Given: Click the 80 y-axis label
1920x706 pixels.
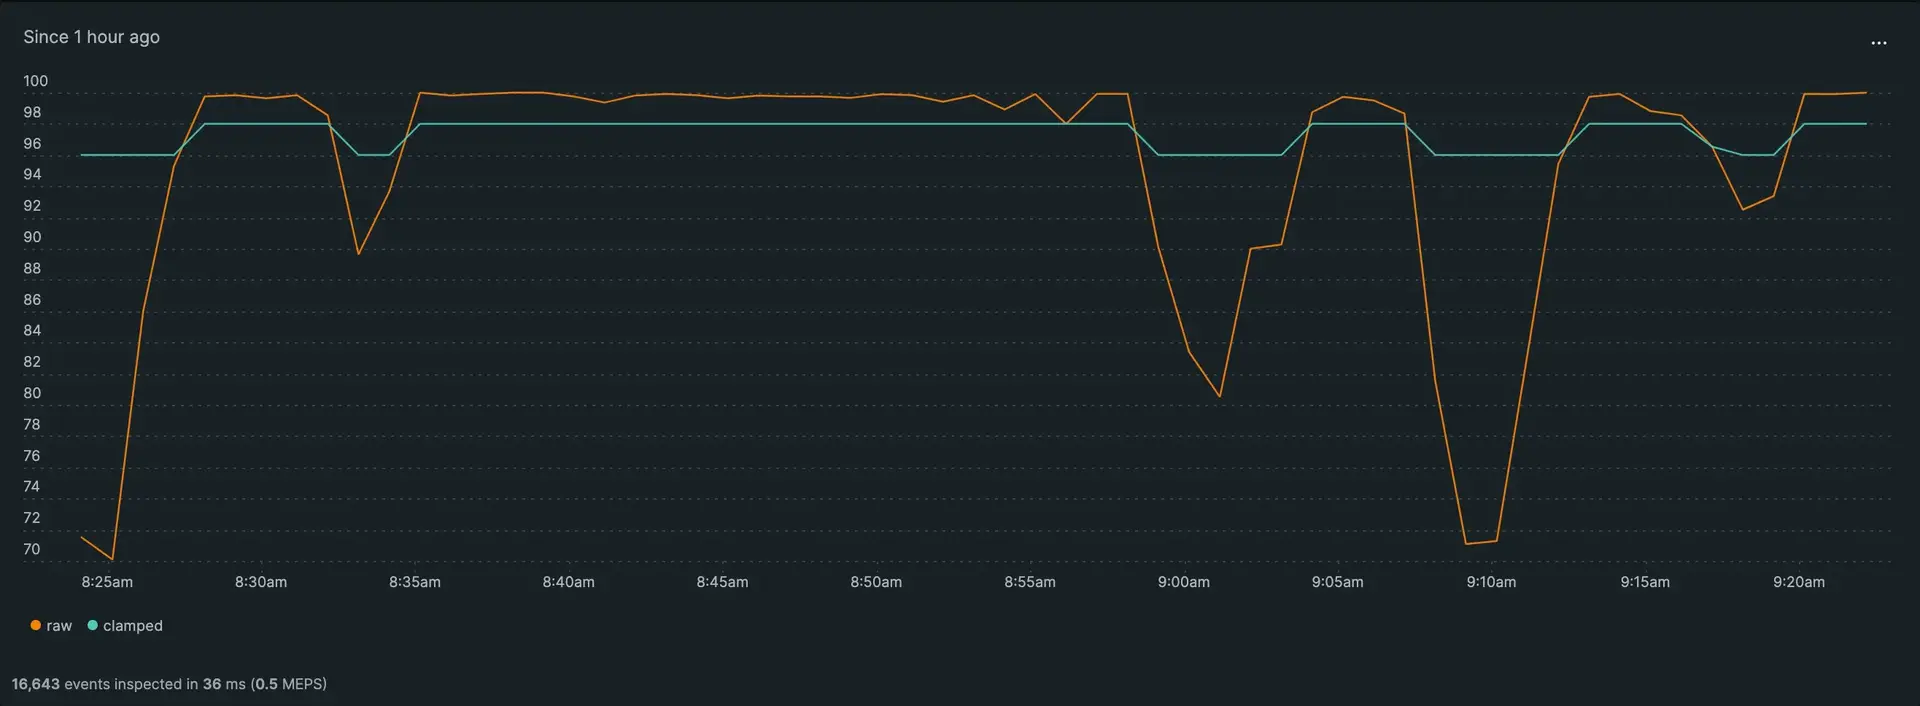Looking at the screenshot, I should (32, 393).
